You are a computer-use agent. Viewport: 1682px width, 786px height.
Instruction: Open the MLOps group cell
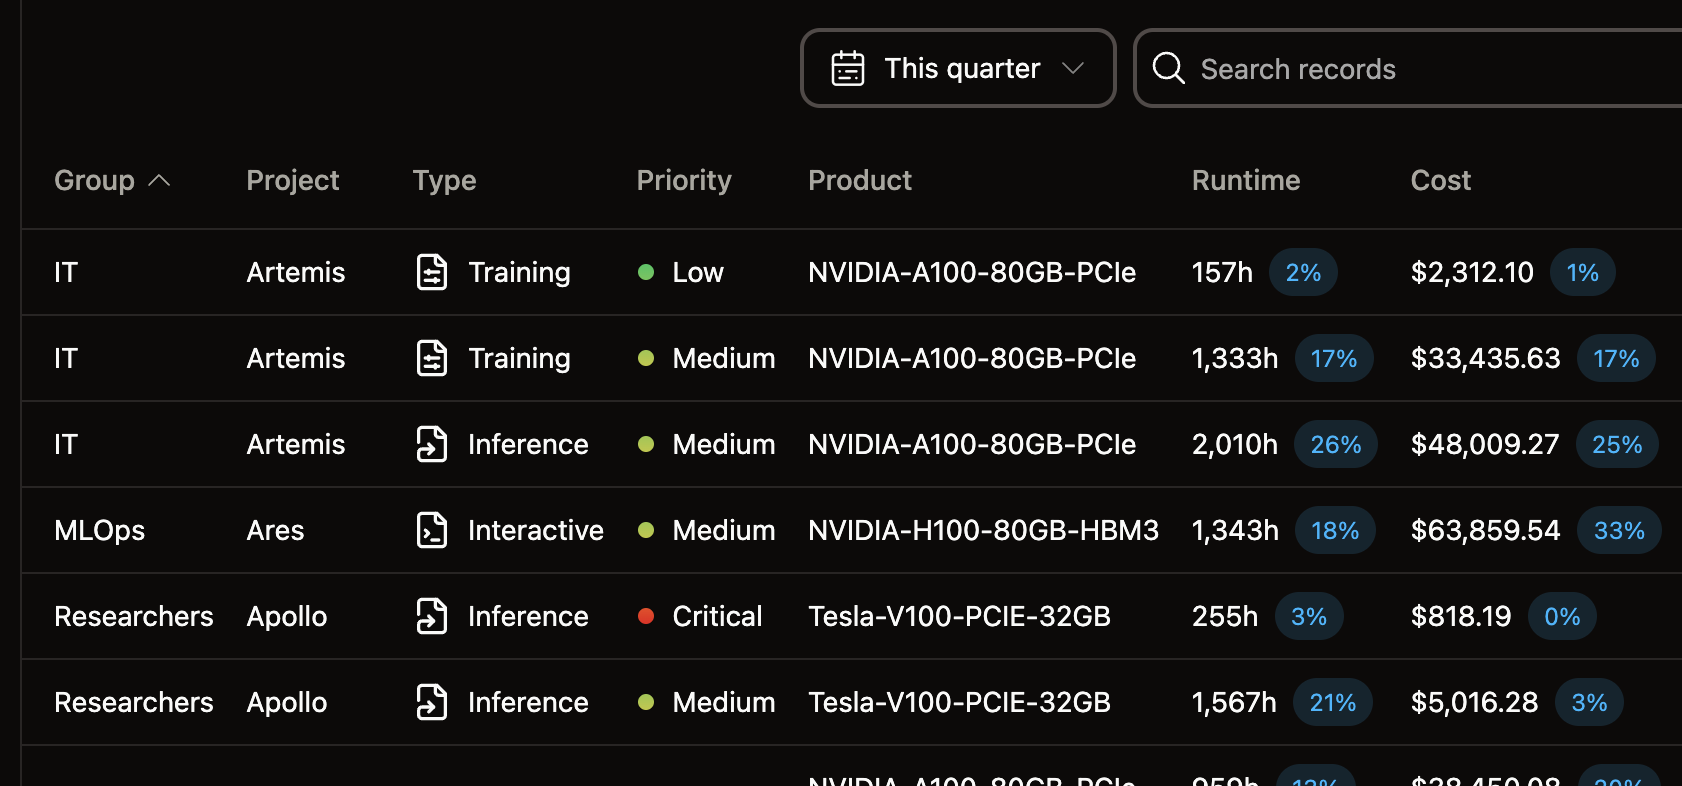pos(99,530)
